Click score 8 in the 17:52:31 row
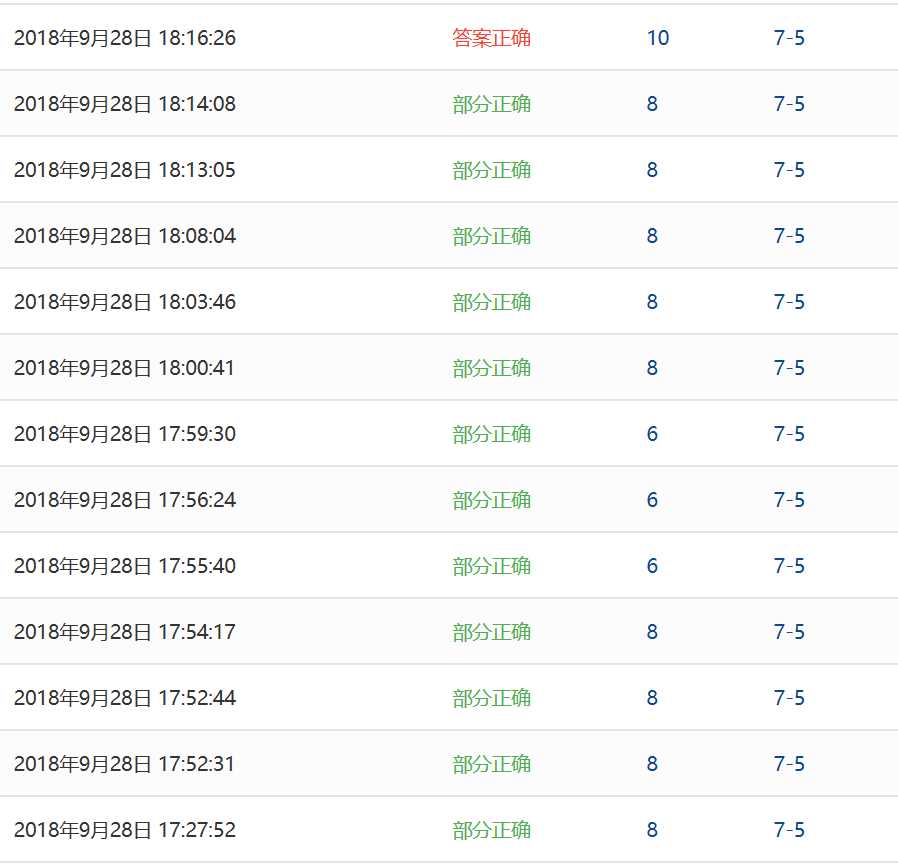Image resolution: width=898 pixels, height=864 pixels. pyautogui.click(x=652, y=764)
